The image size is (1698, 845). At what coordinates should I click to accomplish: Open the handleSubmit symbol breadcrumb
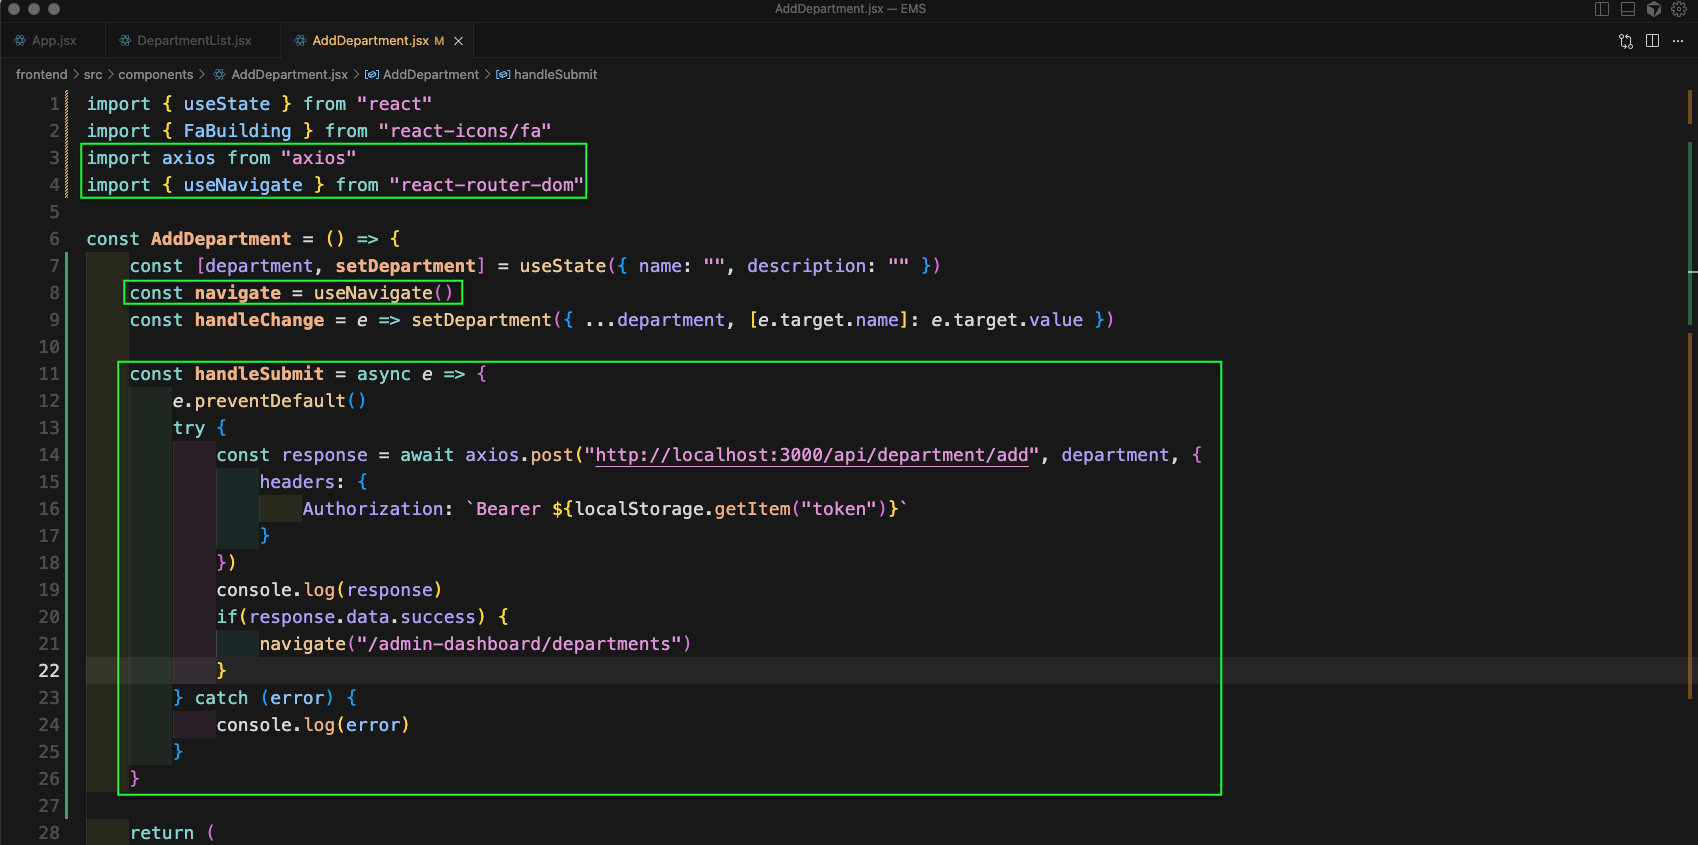pyautogui.click(x=547, y=75)
